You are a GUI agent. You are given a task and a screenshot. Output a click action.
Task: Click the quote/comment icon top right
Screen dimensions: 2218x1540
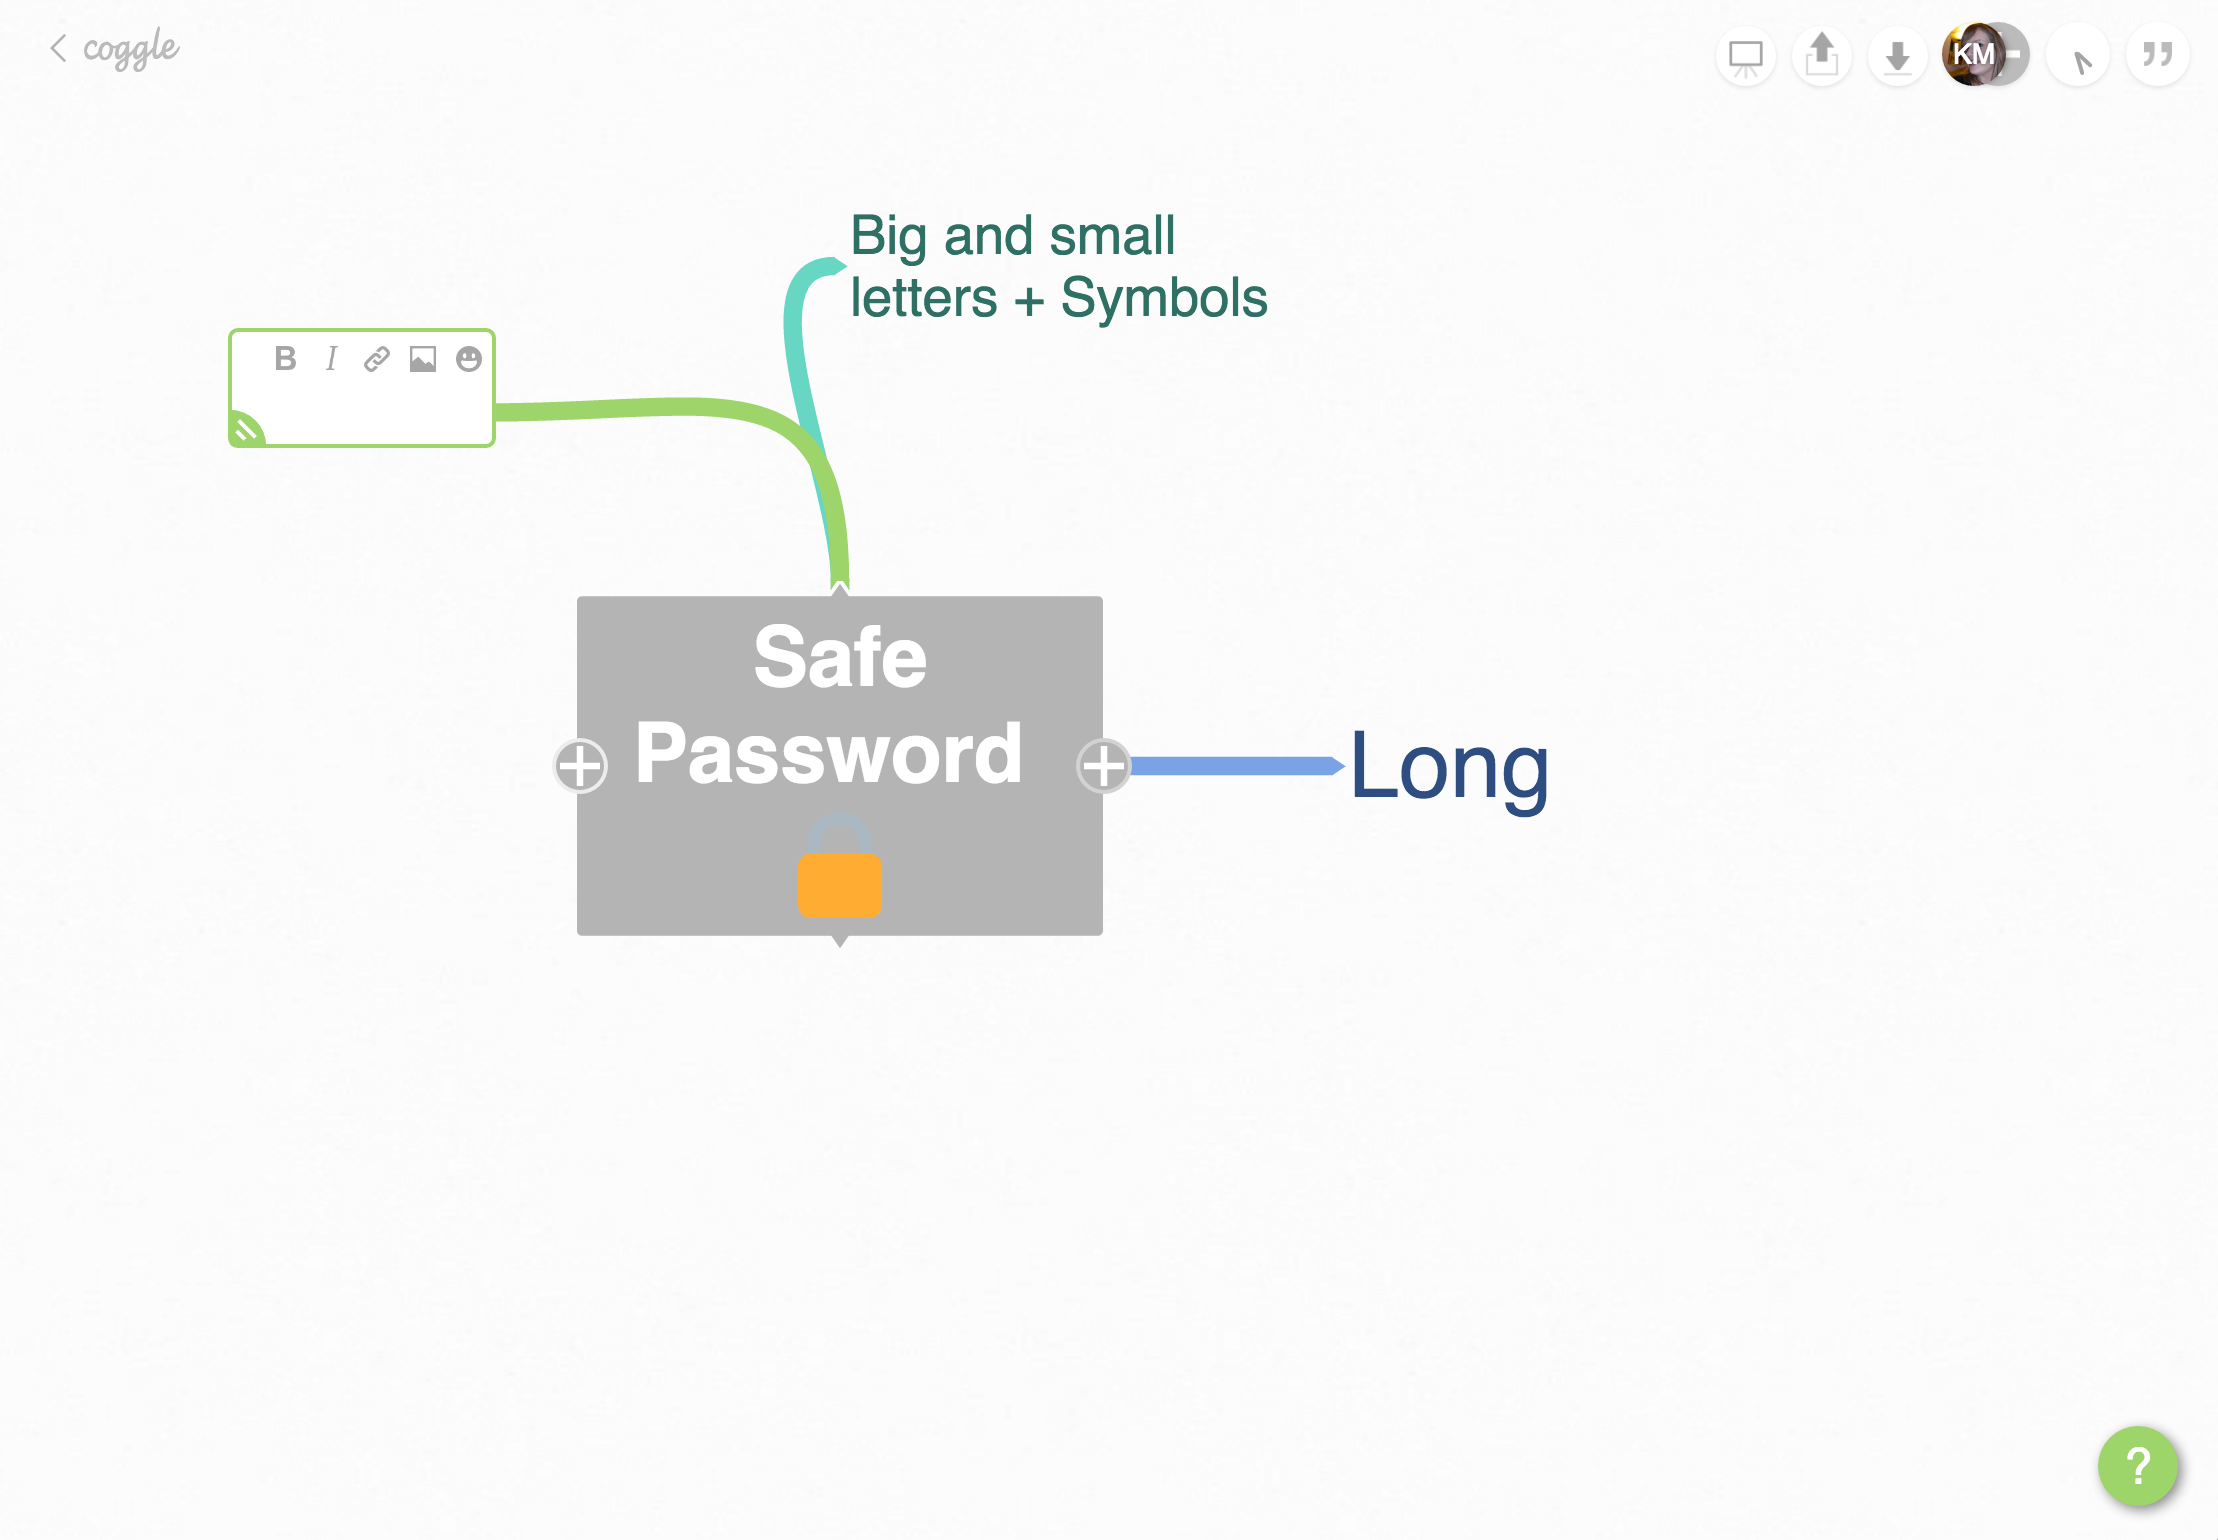pyautogui.click(x=2157, y=54)
